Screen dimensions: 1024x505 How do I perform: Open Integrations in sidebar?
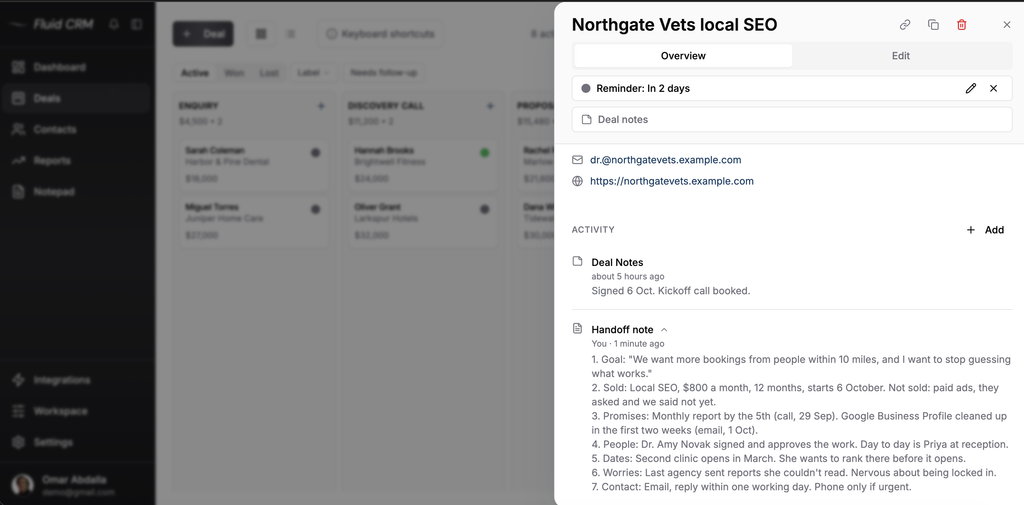(77, 380)
